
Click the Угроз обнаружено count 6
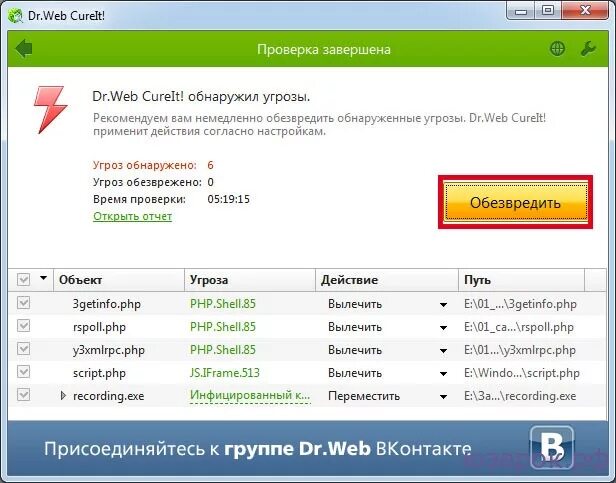tap(211, 165)
